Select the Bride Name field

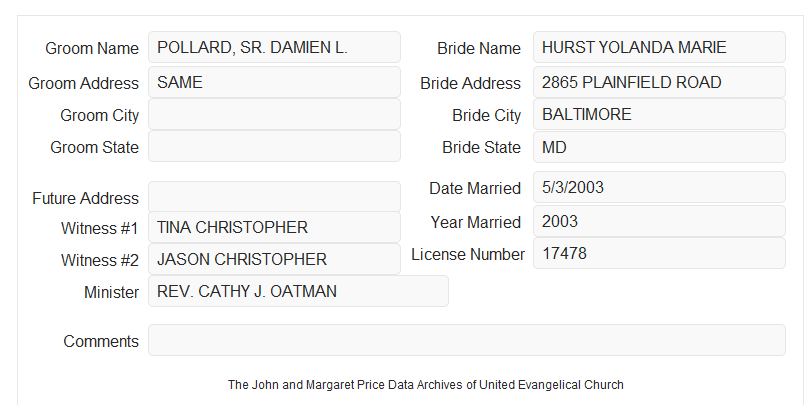coord(659,47)
